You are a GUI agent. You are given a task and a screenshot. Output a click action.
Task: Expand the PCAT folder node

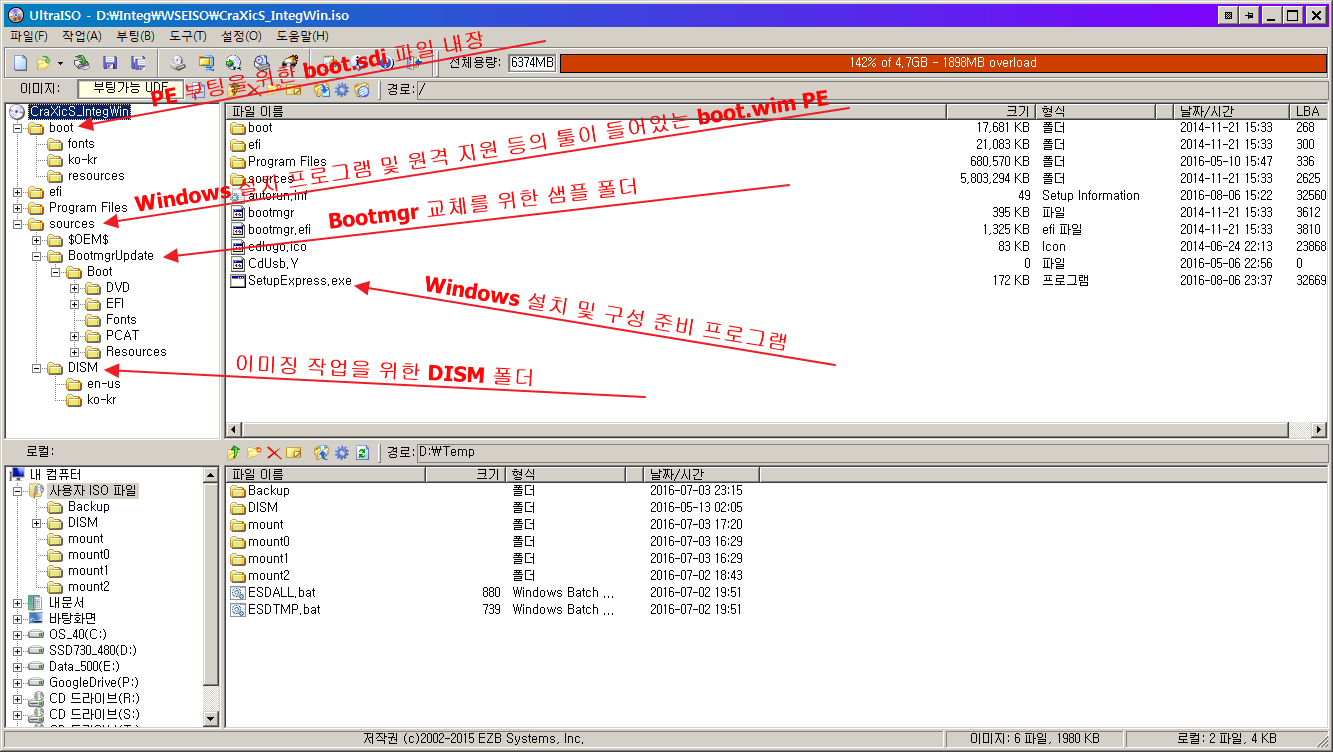click(75, 336)
